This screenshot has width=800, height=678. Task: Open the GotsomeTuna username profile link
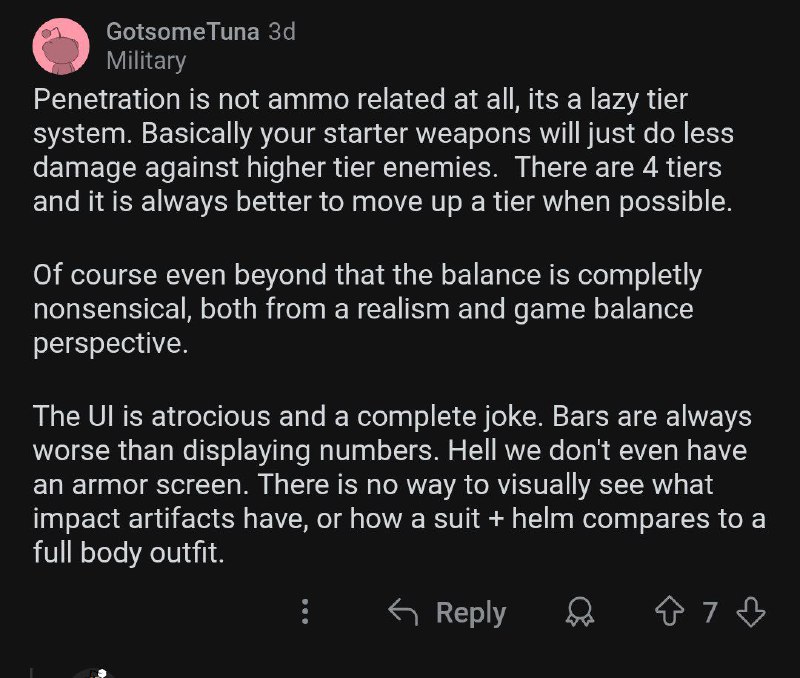[x=183, y=32]
